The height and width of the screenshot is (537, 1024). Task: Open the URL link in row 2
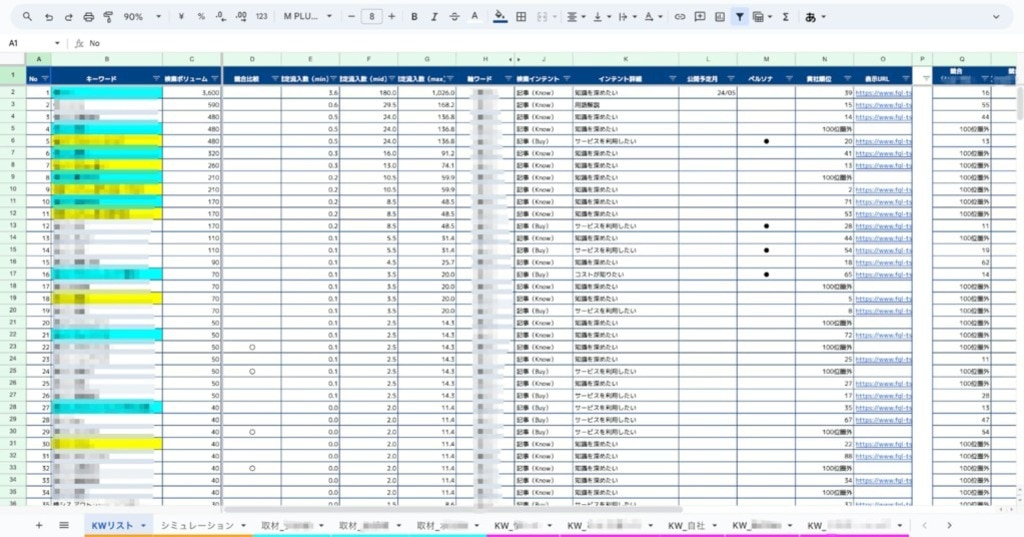pyautogui.click(x=883, y=93)
